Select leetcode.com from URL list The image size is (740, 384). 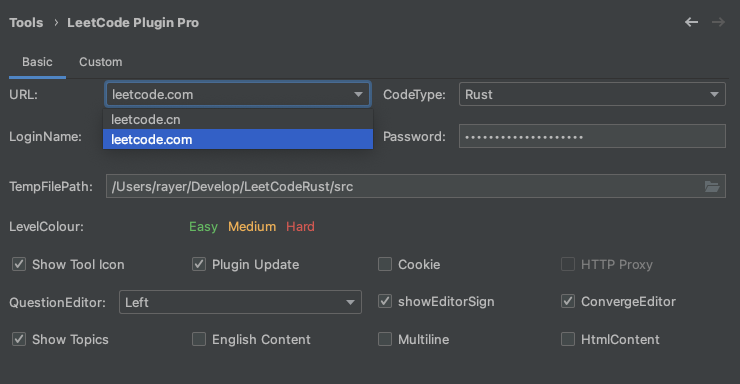pos(238,139)
